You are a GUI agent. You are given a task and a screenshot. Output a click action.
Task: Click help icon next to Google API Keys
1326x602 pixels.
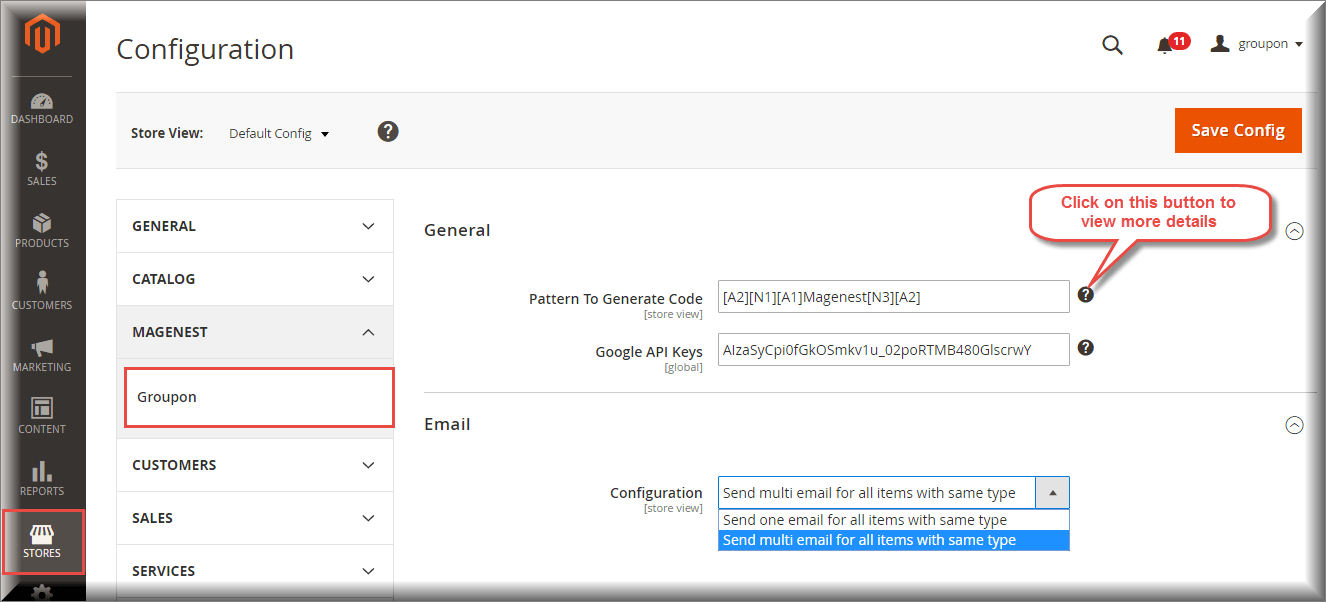[x=1086, y=348]
